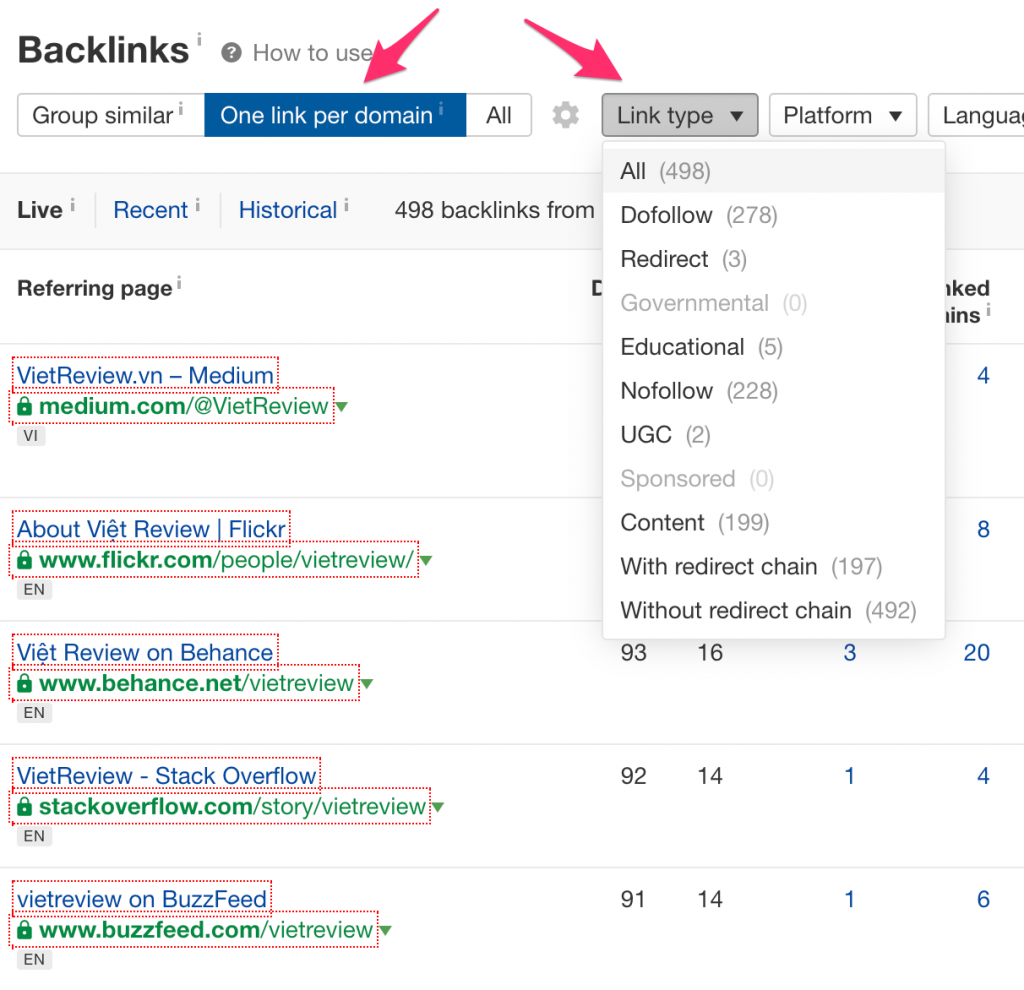
Task: Open Việt Review on Behance title link
Action: pyautogui.click(x=145, y=652)
